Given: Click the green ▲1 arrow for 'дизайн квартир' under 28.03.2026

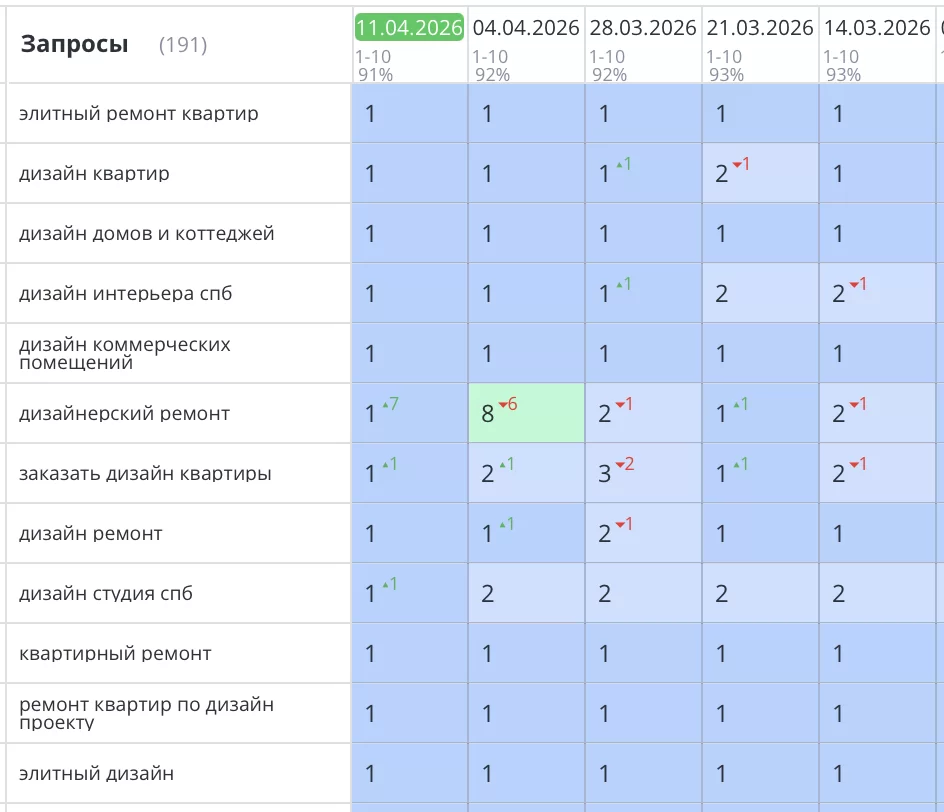Looking at the screenshot, I should pyautogui.click(x=620, y=165).
